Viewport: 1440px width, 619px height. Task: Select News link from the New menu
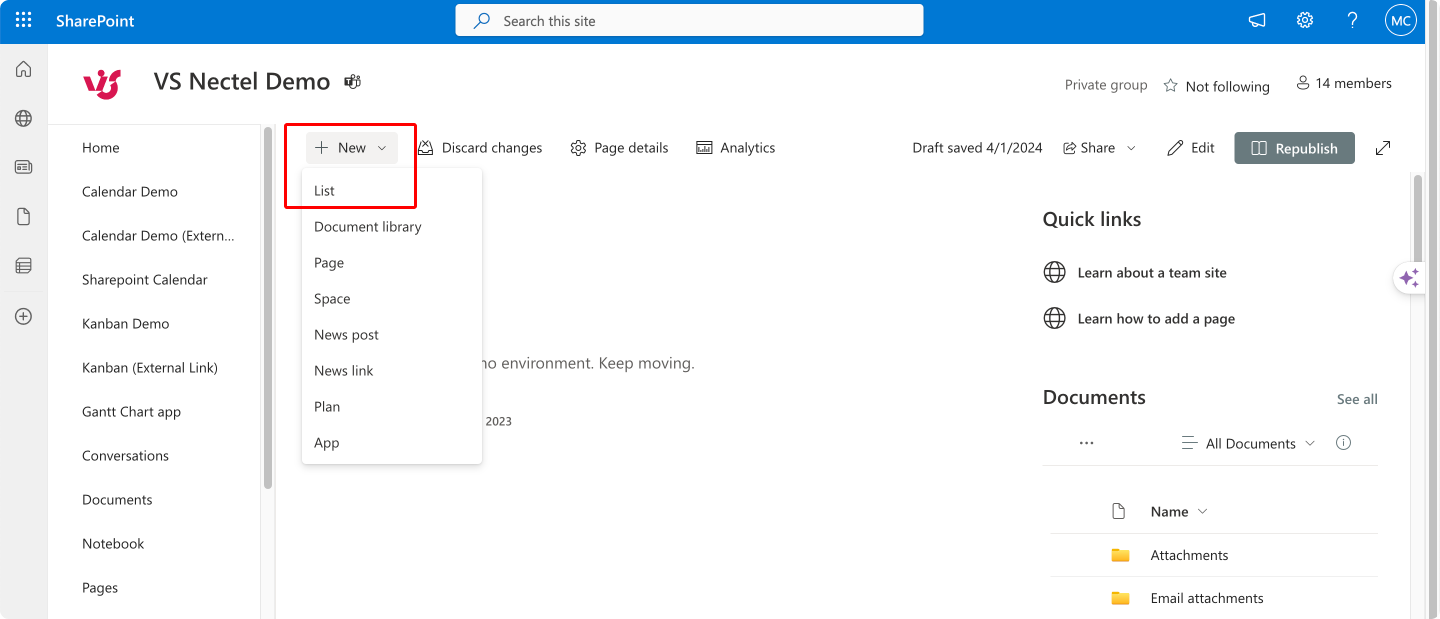click(392, 370)
